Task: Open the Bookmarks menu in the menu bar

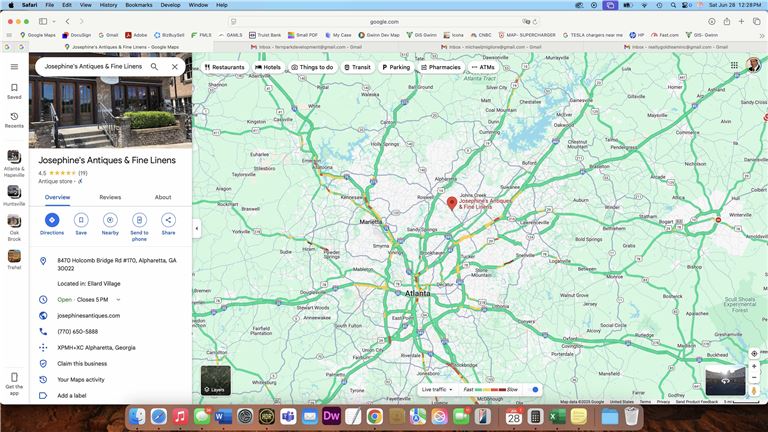Action: click(x=139, y=5)
